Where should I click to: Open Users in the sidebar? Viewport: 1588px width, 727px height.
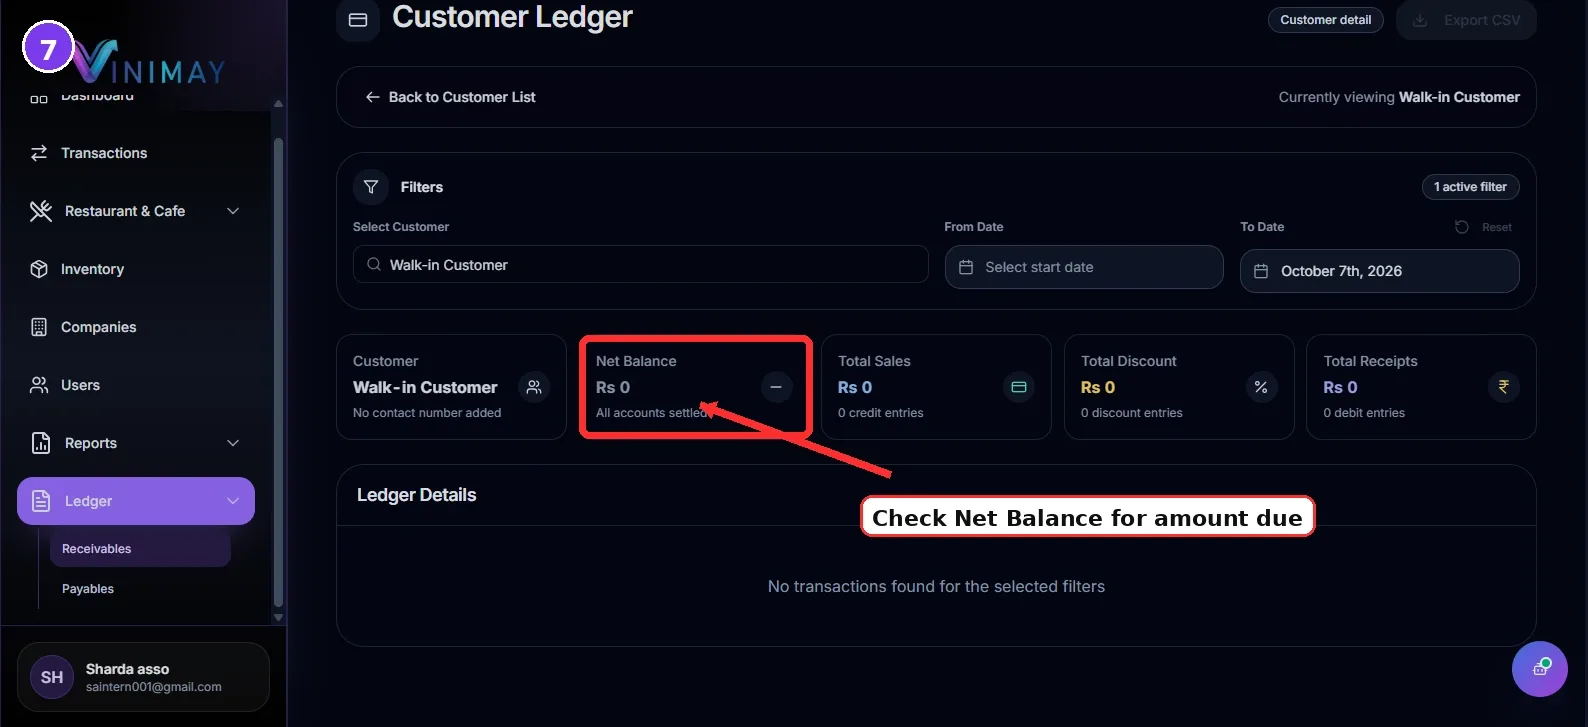(x=136, y=385)
